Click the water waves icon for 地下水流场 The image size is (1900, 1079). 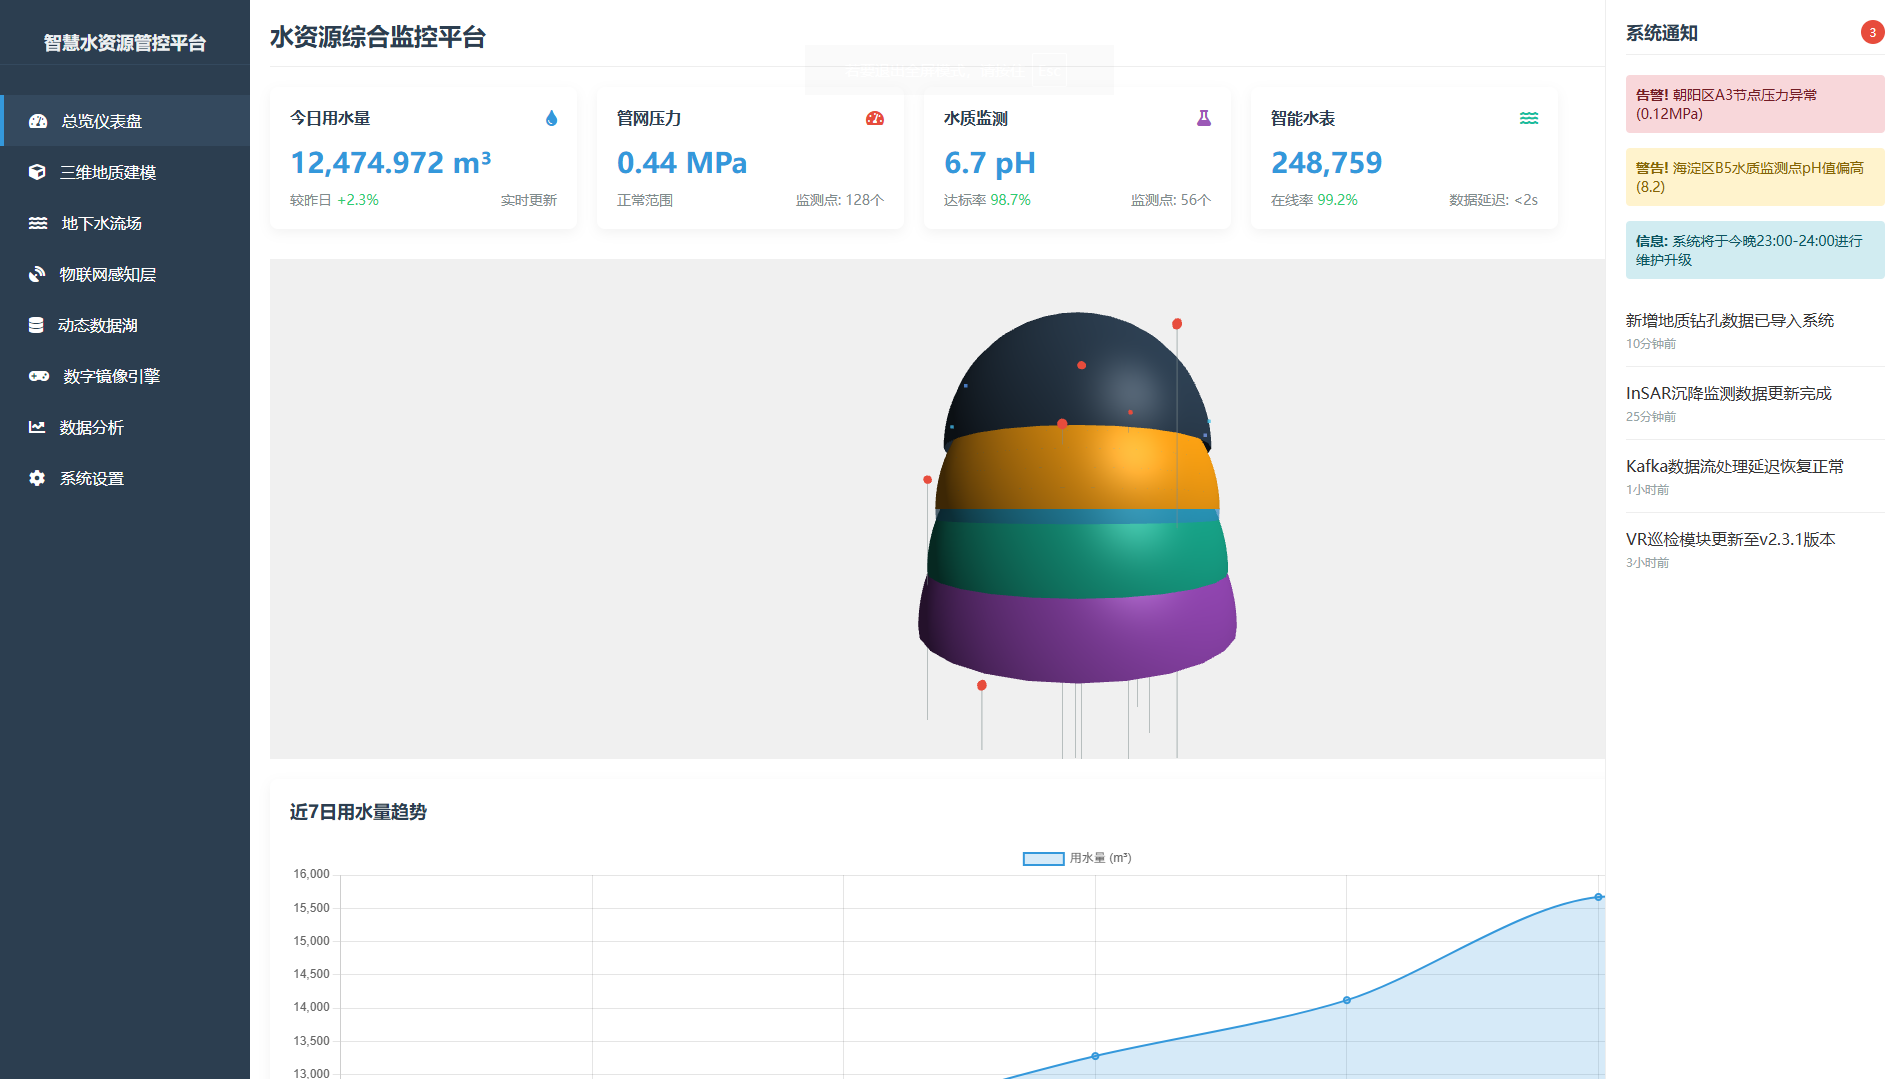point(38,223)
